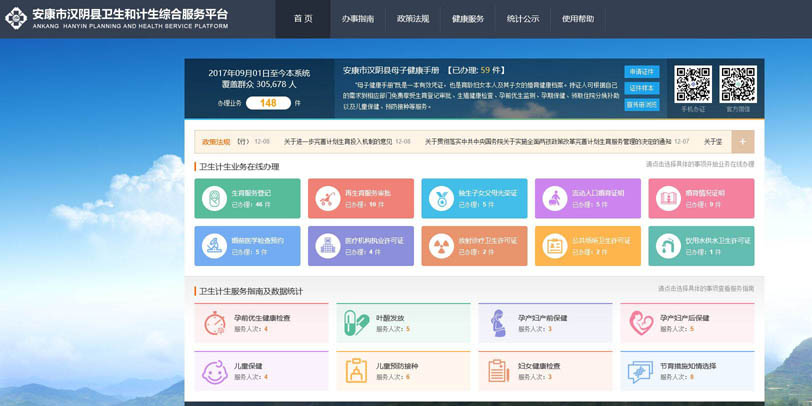The width and height of the screenshot is (812, 406).
Task: Click the 叶酸发放 pill capsule icon
Action: pos(356,323)
